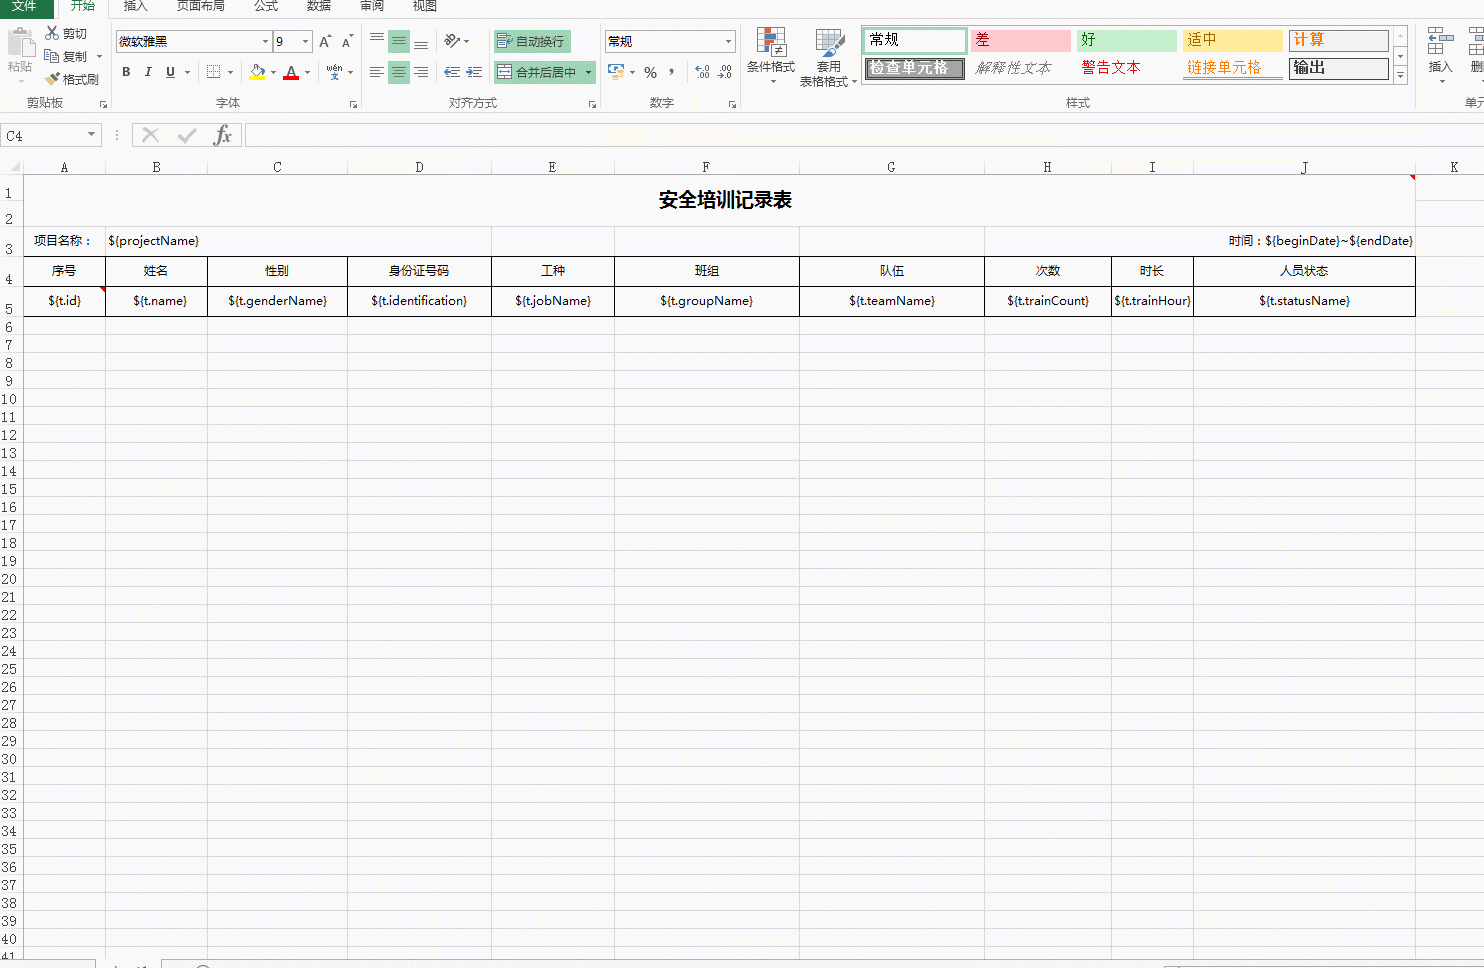
Task: Click the text orientation icon
Action: coord(452,41)
